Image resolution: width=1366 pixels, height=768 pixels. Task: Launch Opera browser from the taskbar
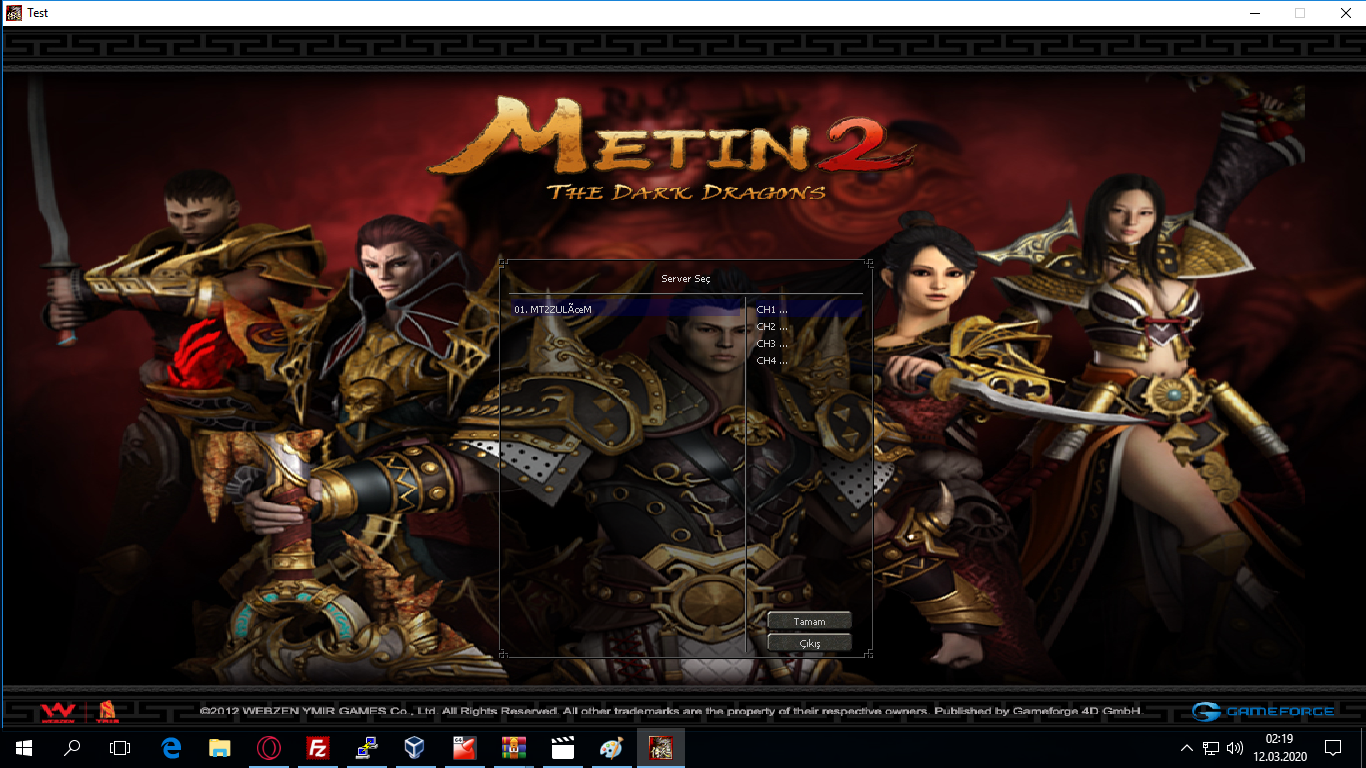point(269,747)
